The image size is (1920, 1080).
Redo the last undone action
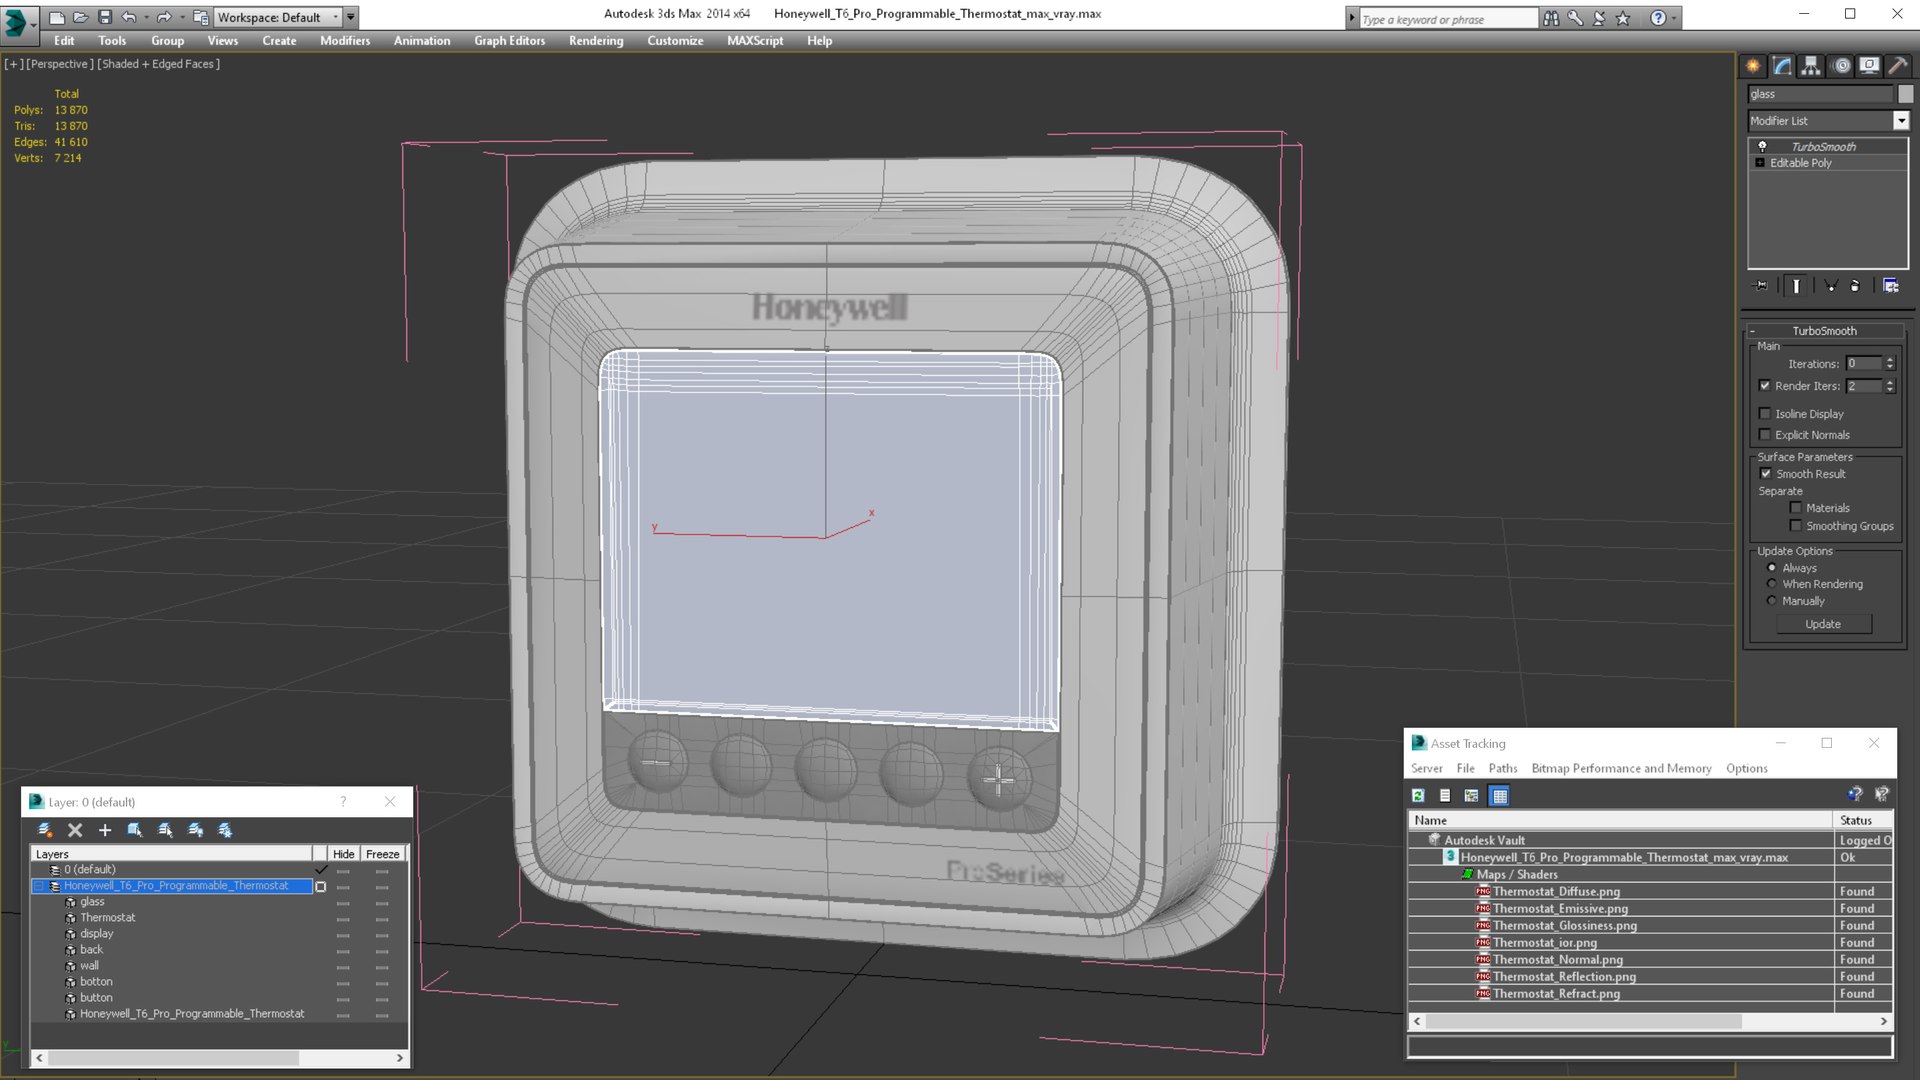point(164,17)
